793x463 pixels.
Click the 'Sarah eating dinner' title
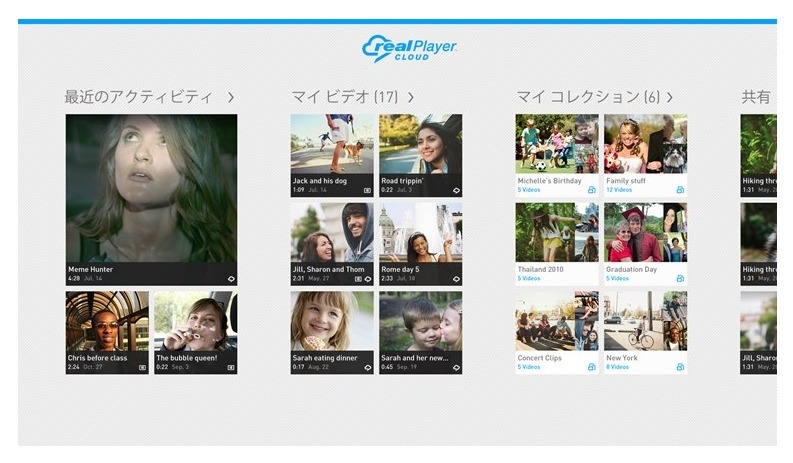[325, 358]
